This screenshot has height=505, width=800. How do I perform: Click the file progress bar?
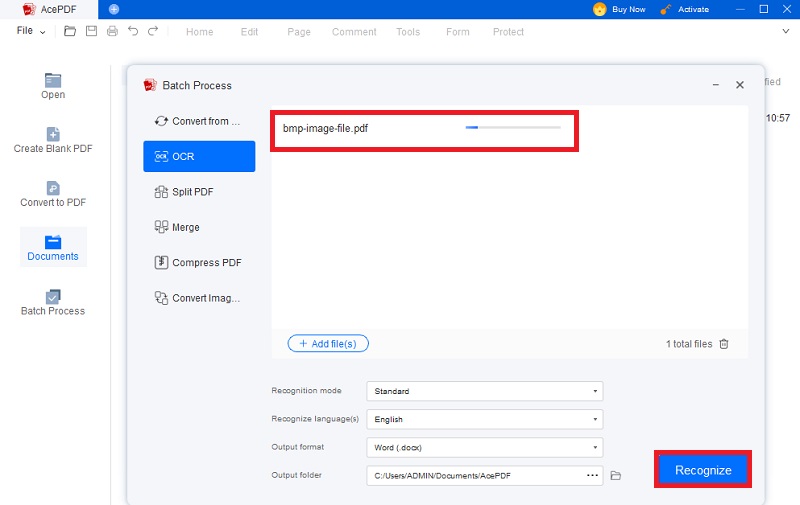coord(513,128)
